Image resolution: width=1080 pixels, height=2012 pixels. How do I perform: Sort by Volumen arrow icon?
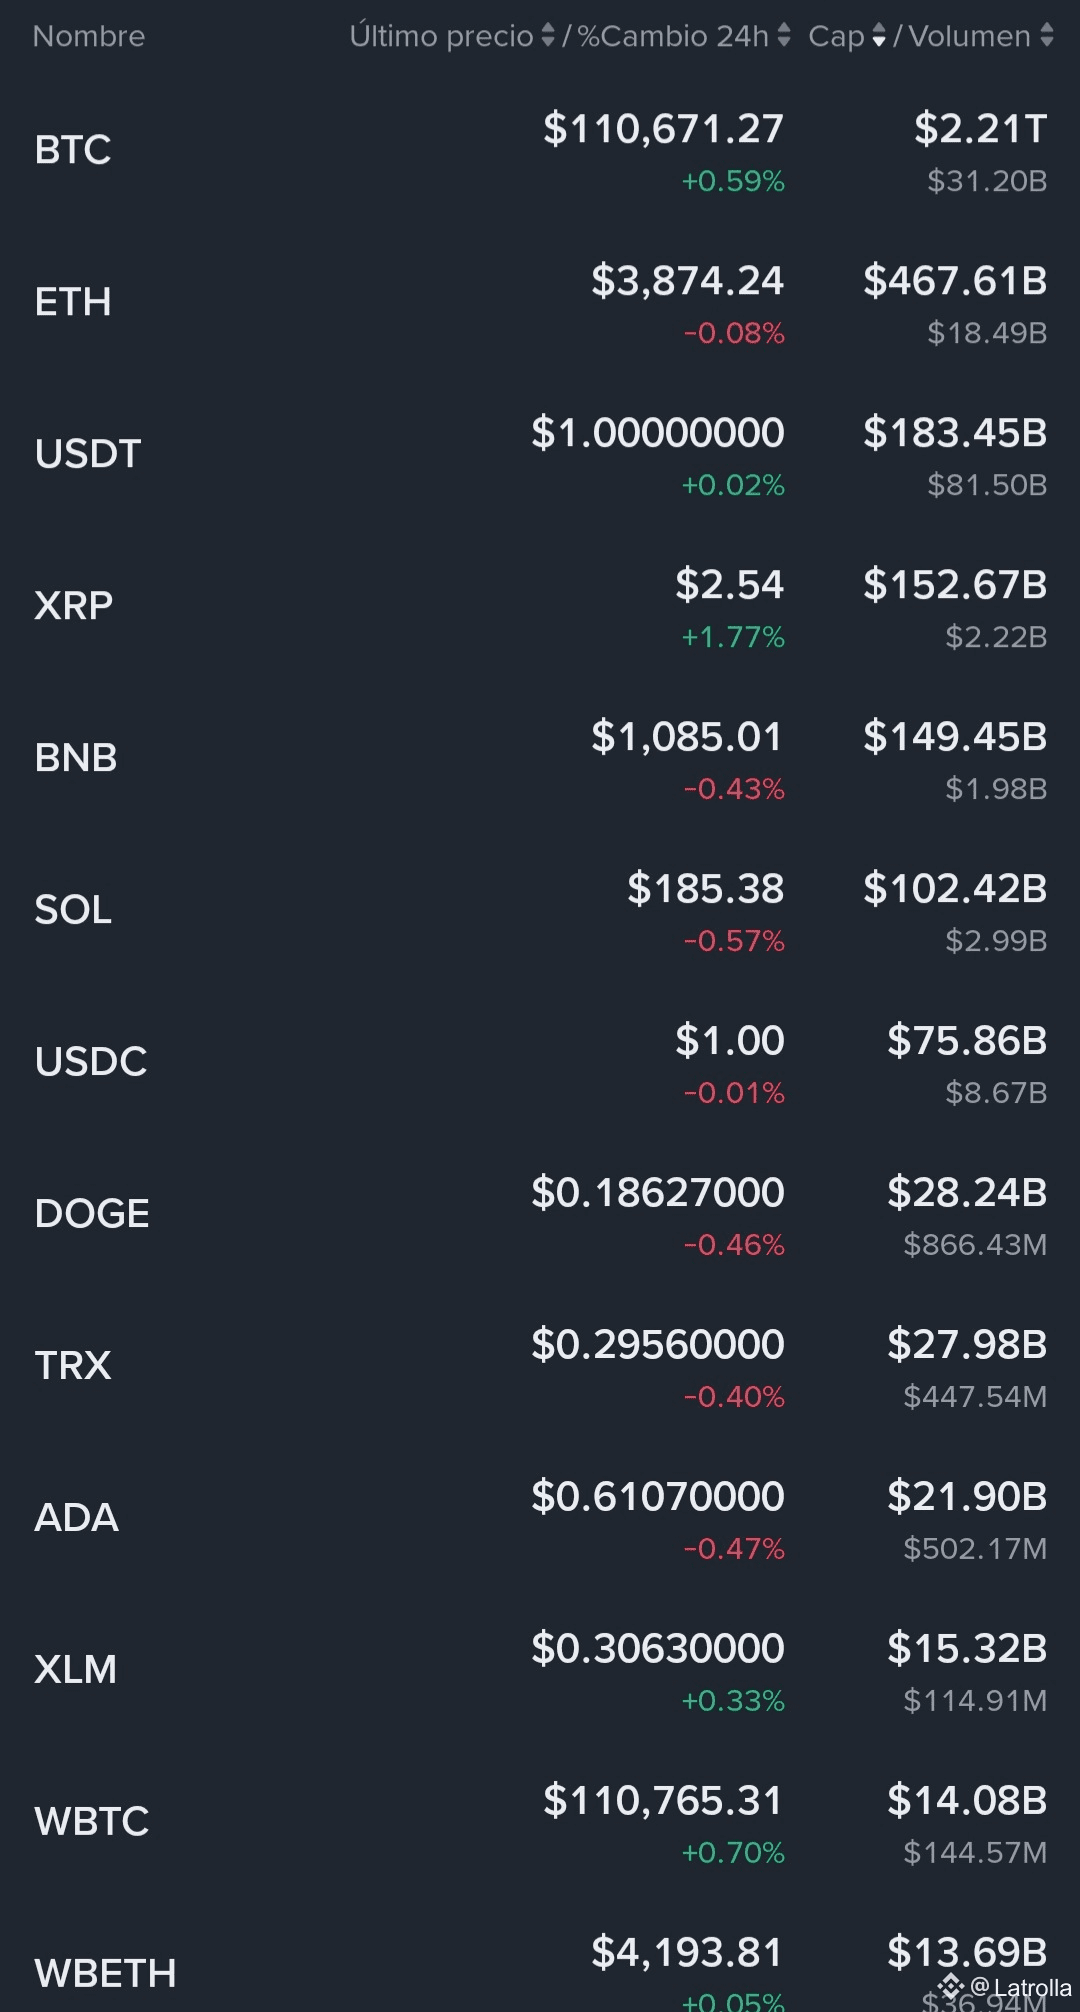pos(1047,36)
